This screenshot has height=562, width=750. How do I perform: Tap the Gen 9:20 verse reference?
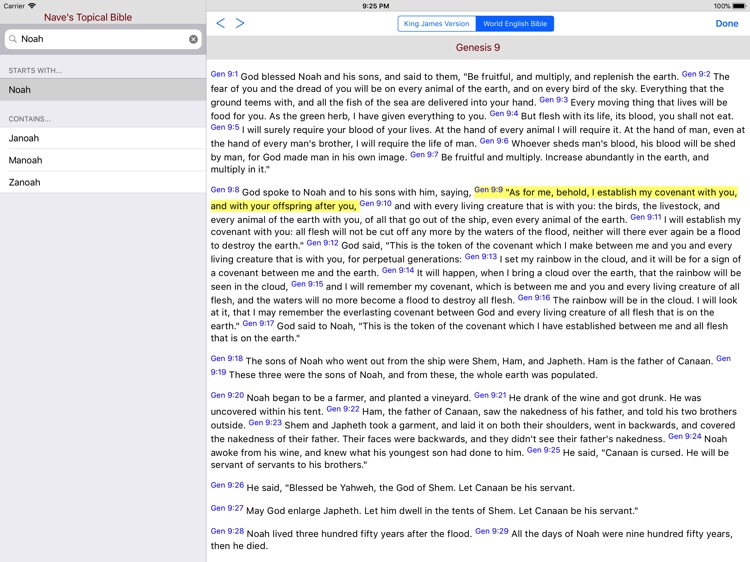227,396
